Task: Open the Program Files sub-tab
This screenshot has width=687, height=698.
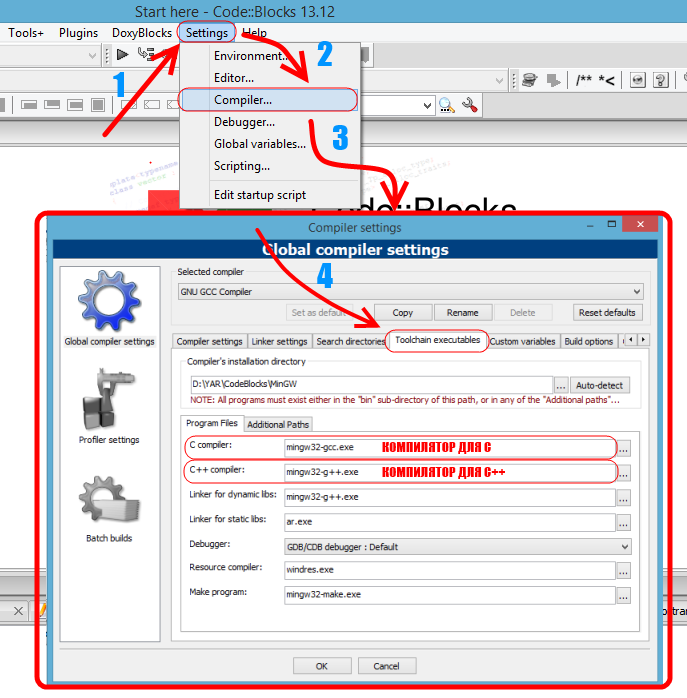Action: tap(211, 423)
